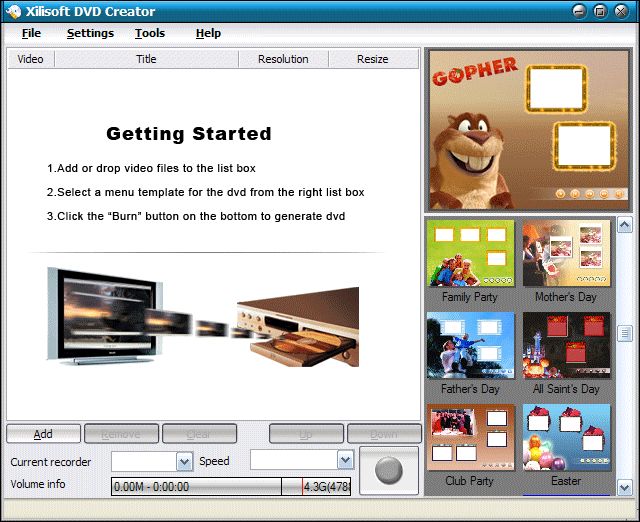Open the File menu
The image size is (640, 522).
click(31, 33)
